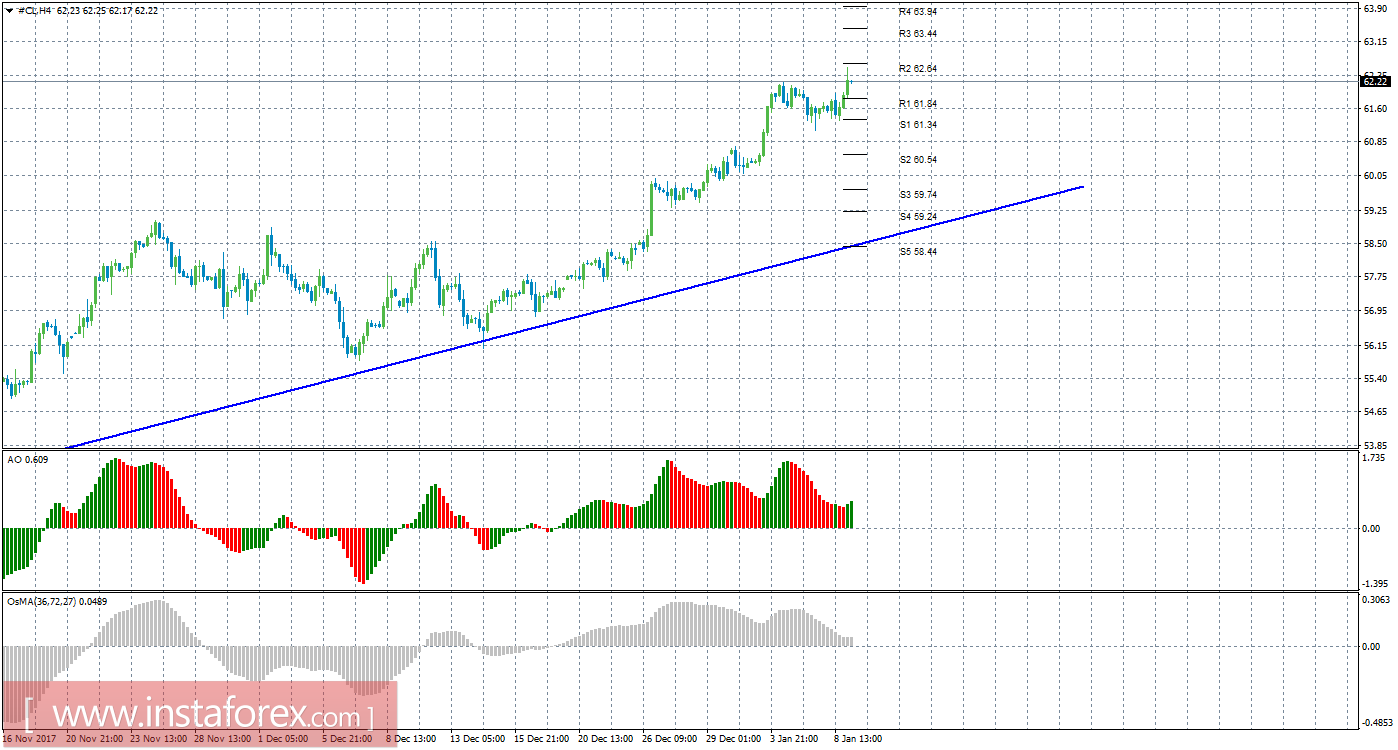Click the AO scale value -1.395
This screenshot has width=1398, height=750.
pyautogui.click(x=1375, y=583)
